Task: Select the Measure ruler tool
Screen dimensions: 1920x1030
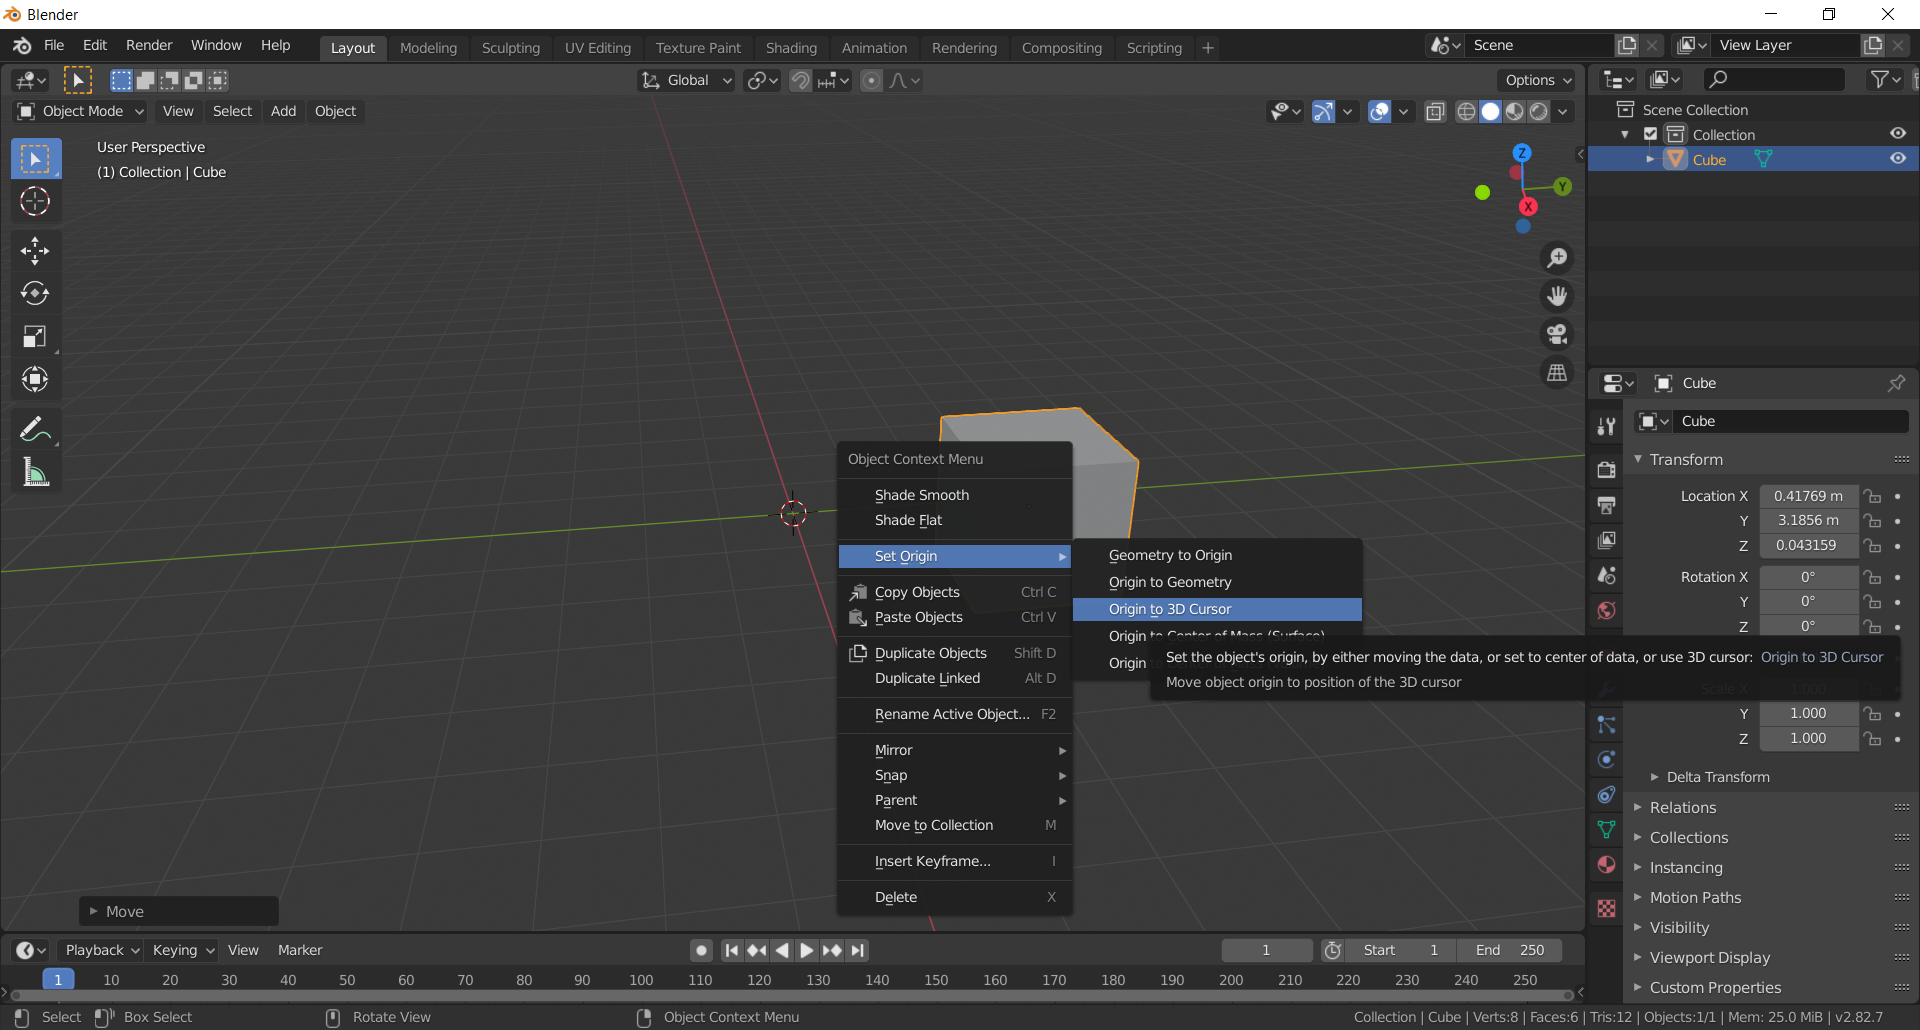Action: coord(35,472)
